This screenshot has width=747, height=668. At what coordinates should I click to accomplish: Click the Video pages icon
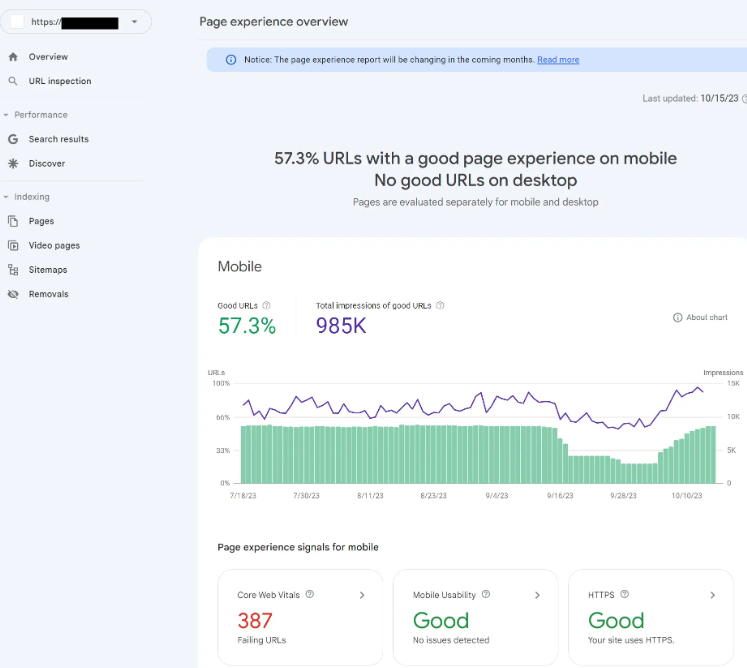pos(13,245)
